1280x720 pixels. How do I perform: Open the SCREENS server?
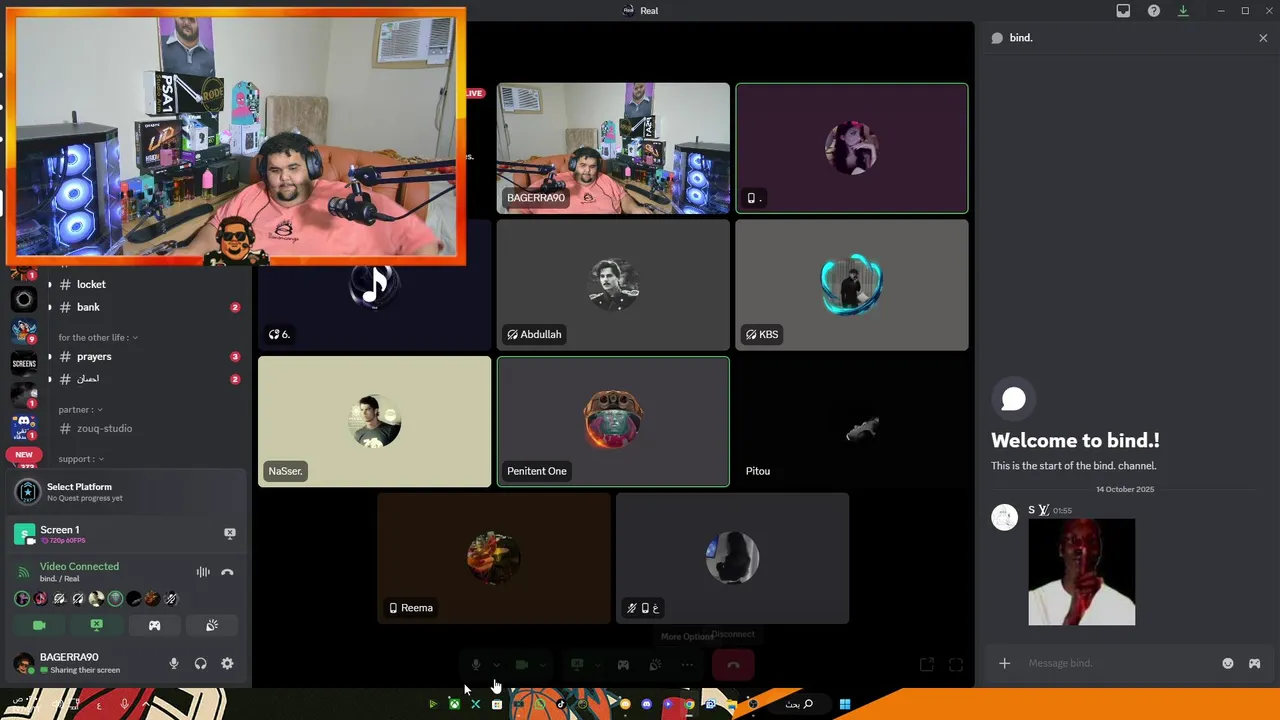click(x=24, y=364)
